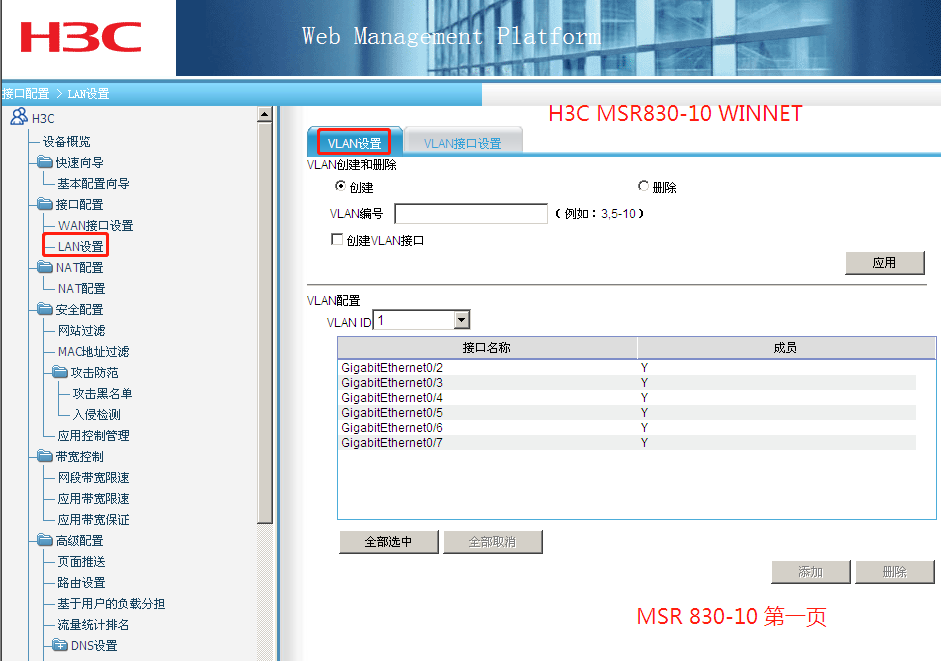Enable the 创建VLAN接口 checkbox
This screenshot has height=661, width=941.
coord(337,240)
